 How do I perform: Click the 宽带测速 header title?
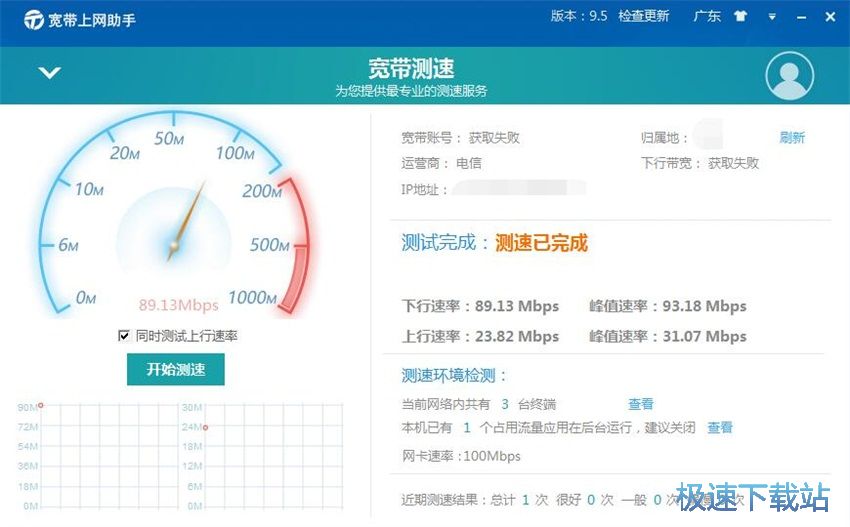pyautogui.click(x=411, y=69)
